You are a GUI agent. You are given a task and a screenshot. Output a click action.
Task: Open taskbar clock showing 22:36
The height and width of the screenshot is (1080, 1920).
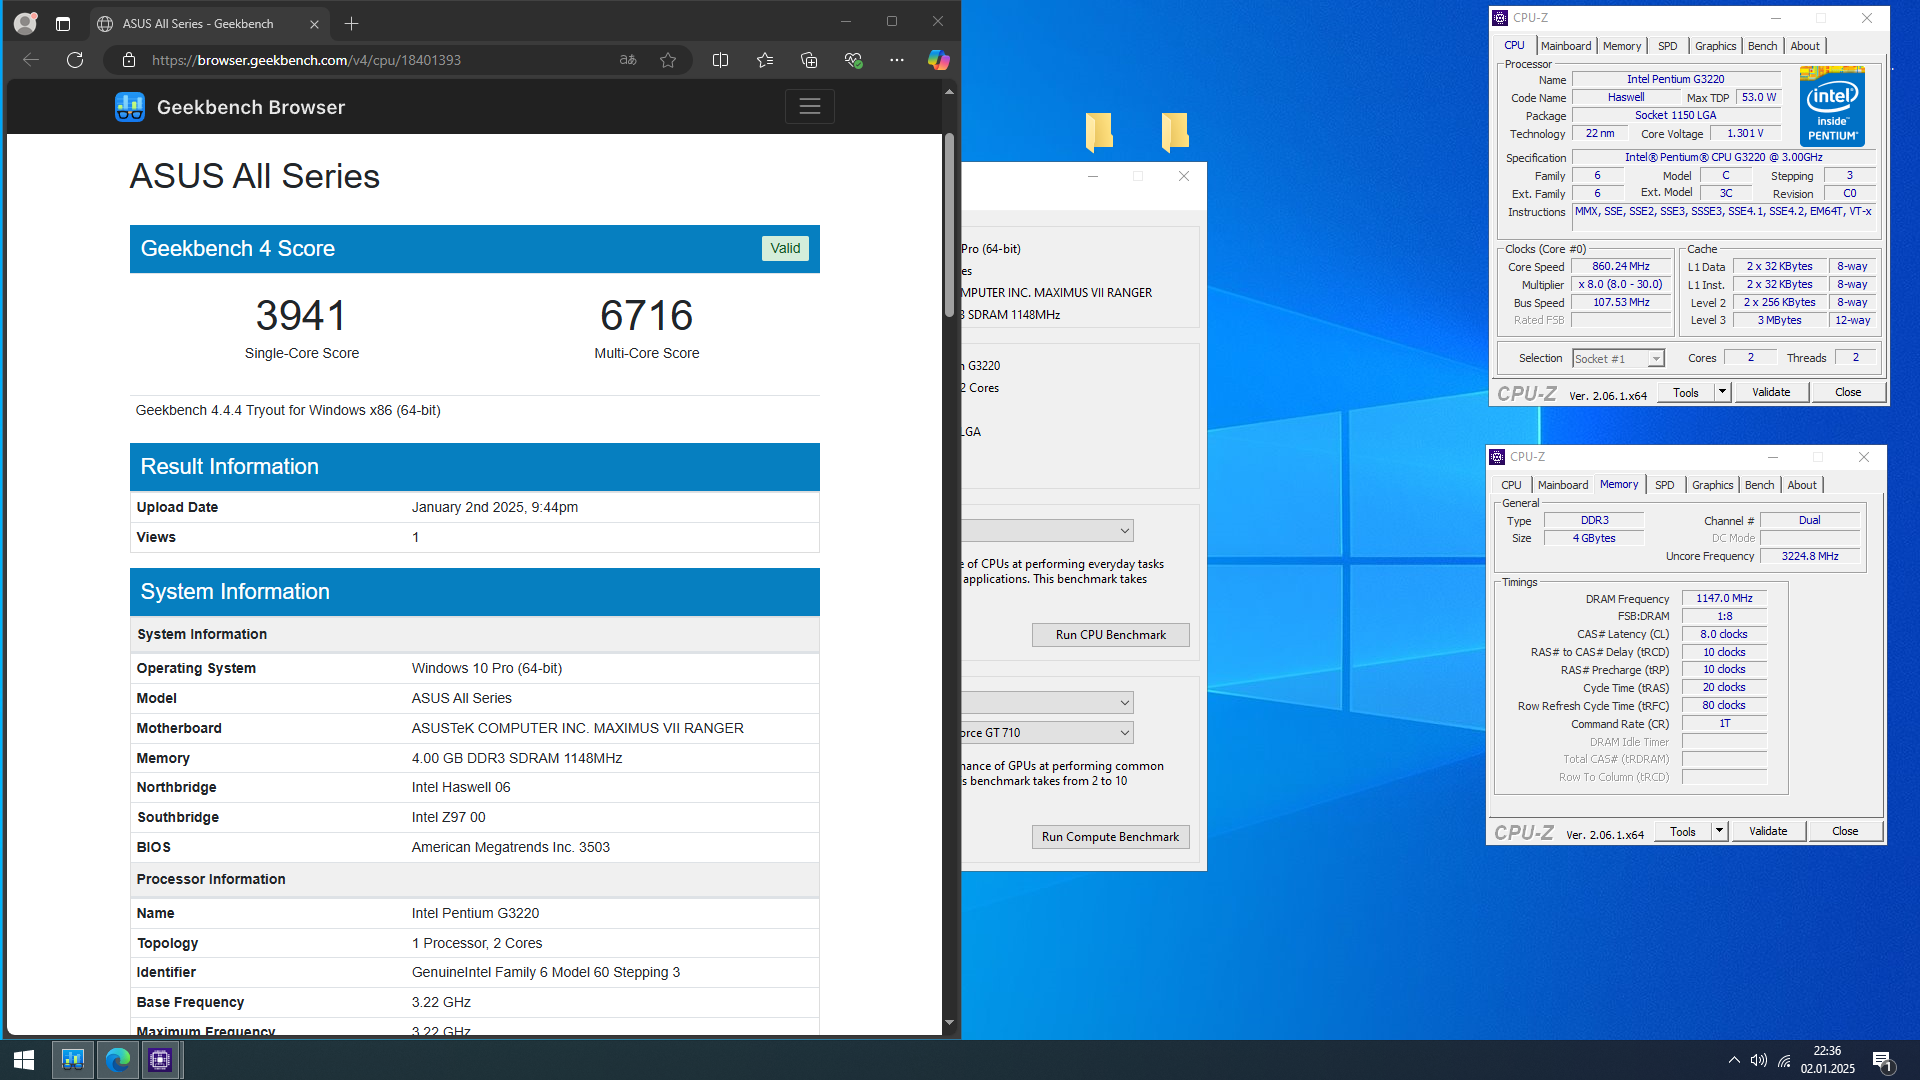[1827, 1060]
